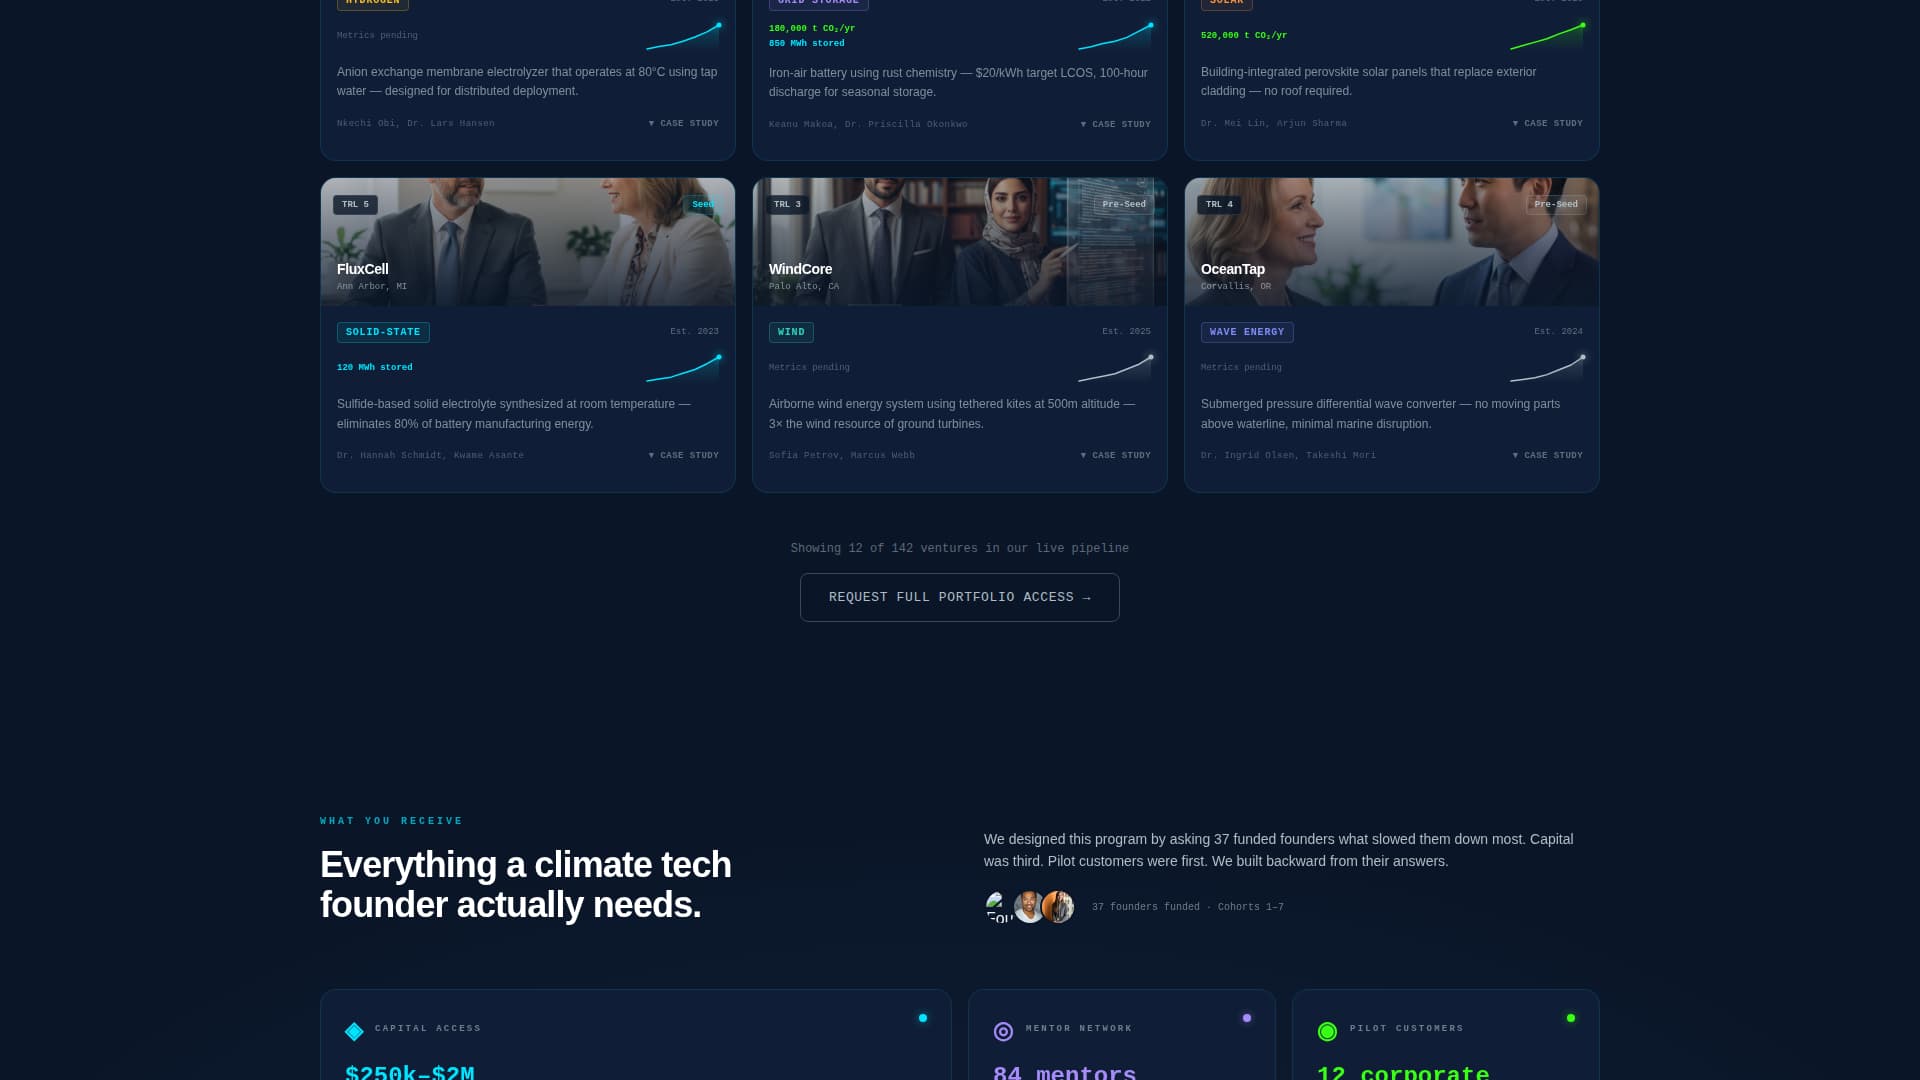Click the TRL 3 badge on WindCore
The height and width of the screenshot is (1080, 1920).
[x=787, y=204]
